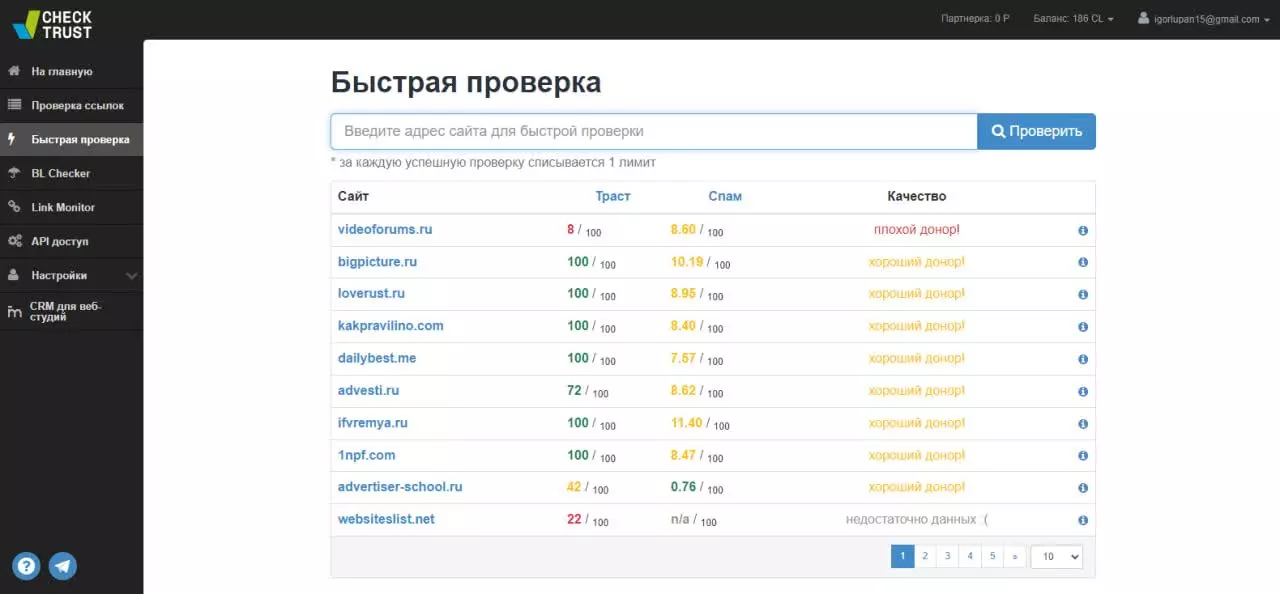Screen dimensions: 1280x594
Task: Open the loverust.ru link
Action: coord(371,293)
